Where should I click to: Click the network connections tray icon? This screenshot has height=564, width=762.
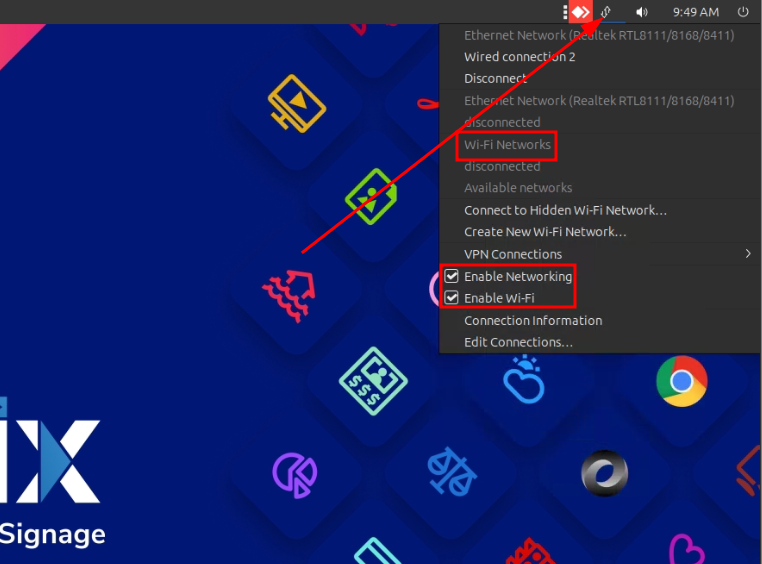606,12
